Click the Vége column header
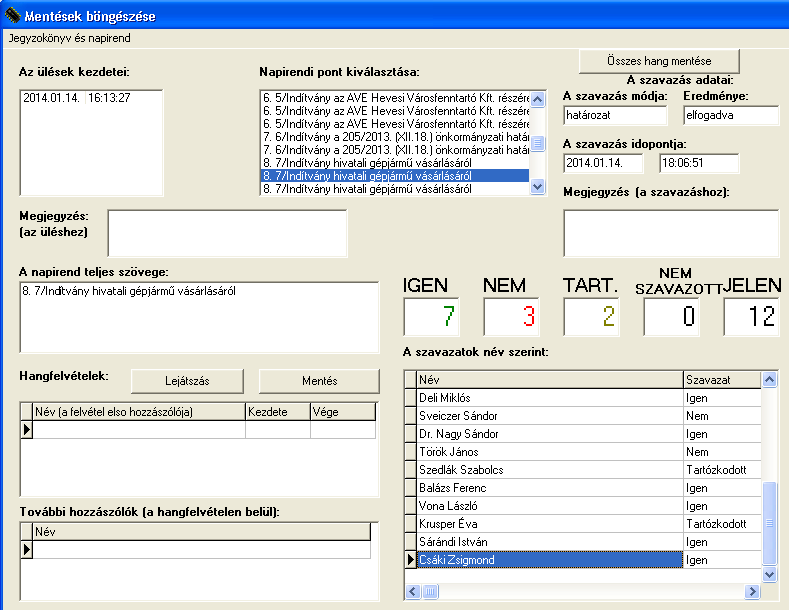This screenshot has height=610, width=789. (343, 412)
